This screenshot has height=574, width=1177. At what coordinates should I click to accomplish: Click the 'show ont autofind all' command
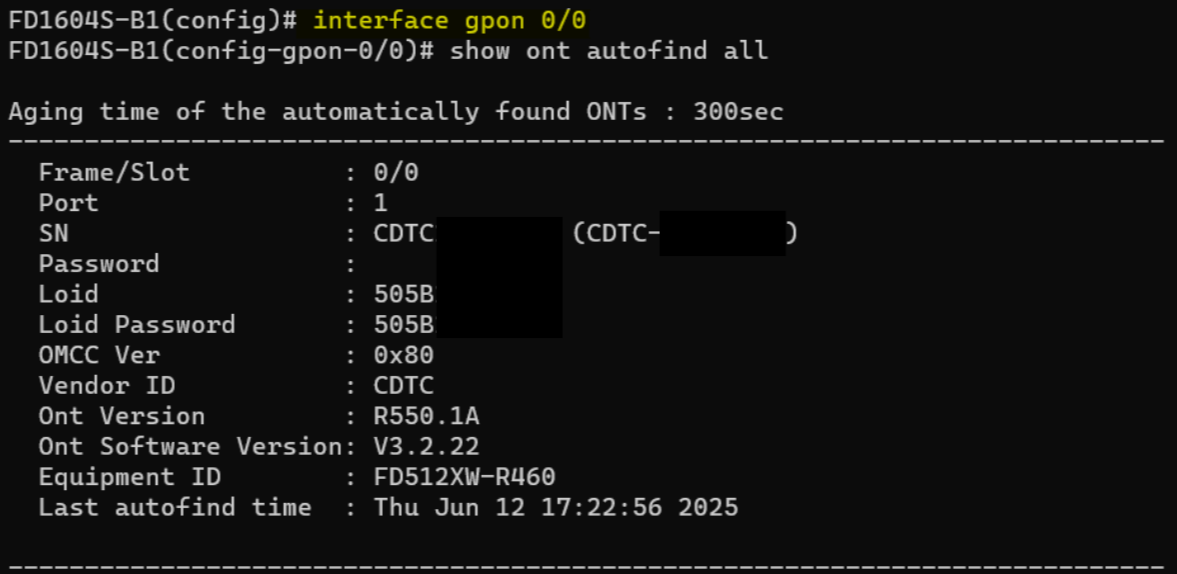pyautogui.click(x=608, y=51)
